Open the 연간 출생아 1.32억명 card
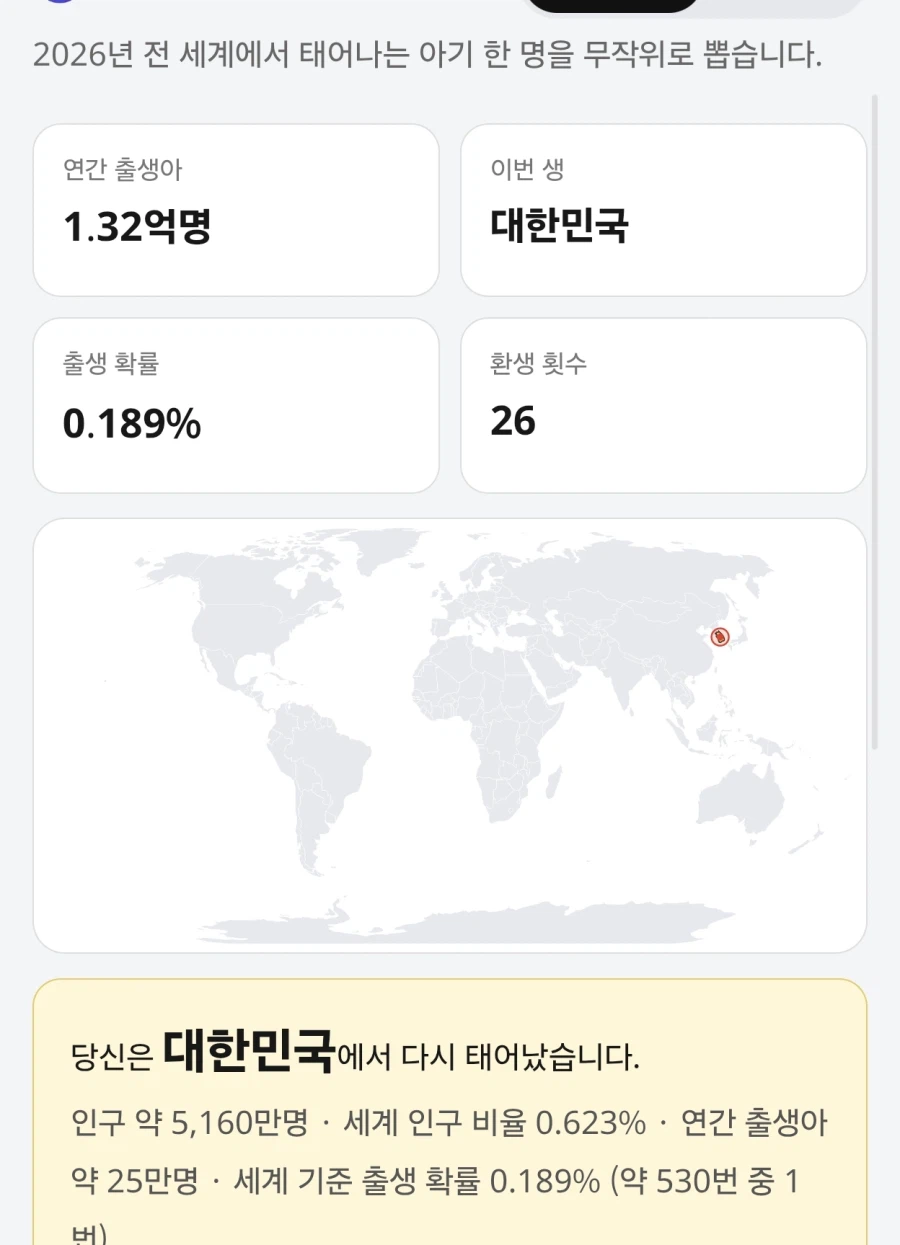Screen dimensions: 900x1245 [x=236, y=210]
